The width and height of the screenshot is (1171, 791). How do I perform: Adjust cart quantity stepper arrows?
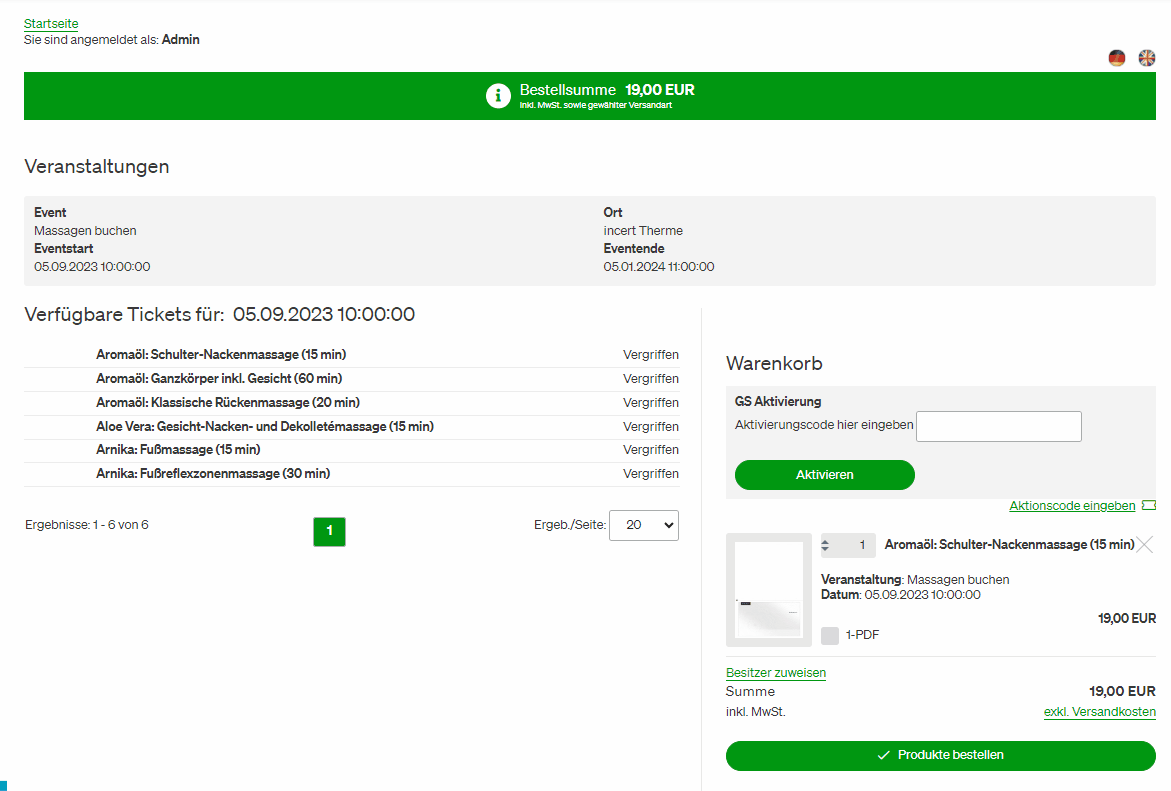tap(825, 545)
